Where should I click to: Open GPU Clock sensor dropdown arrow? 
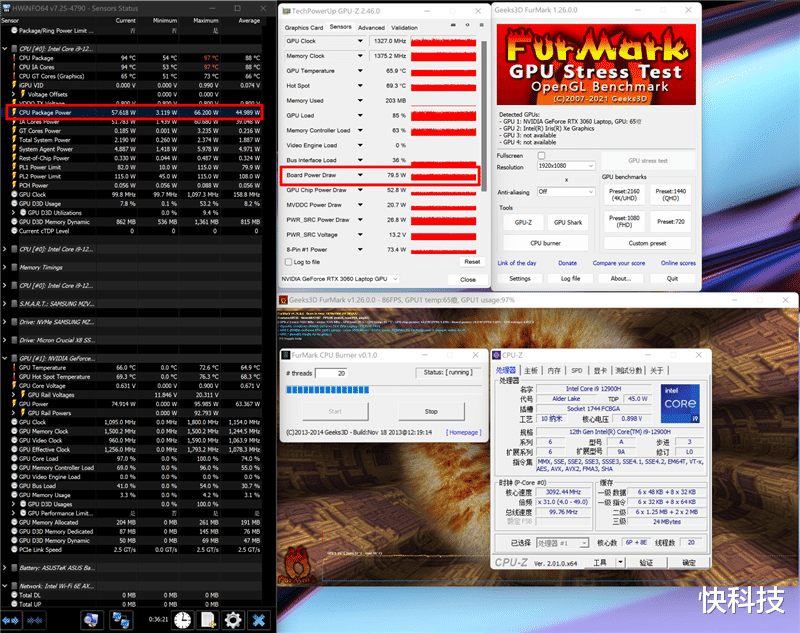(360, 41)
